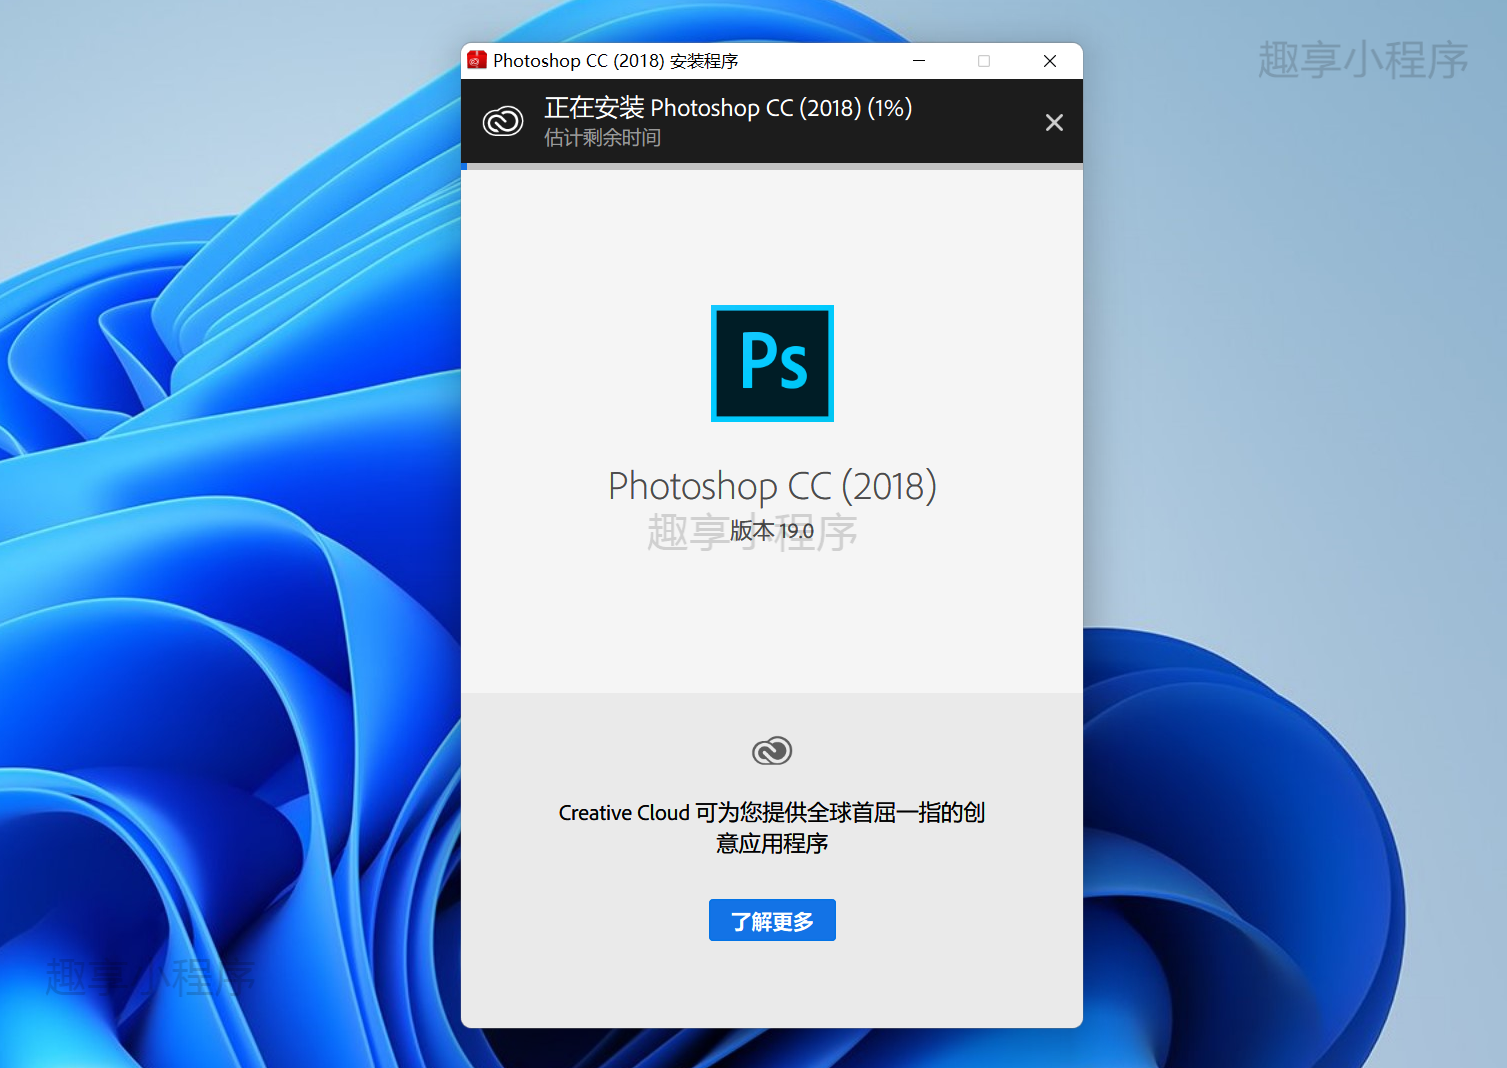This screenshot has width=1507, height=1068.
Task: Click '正在安装 Photoshop CC (2018) (1%)' text
Action: pos(728,107)
